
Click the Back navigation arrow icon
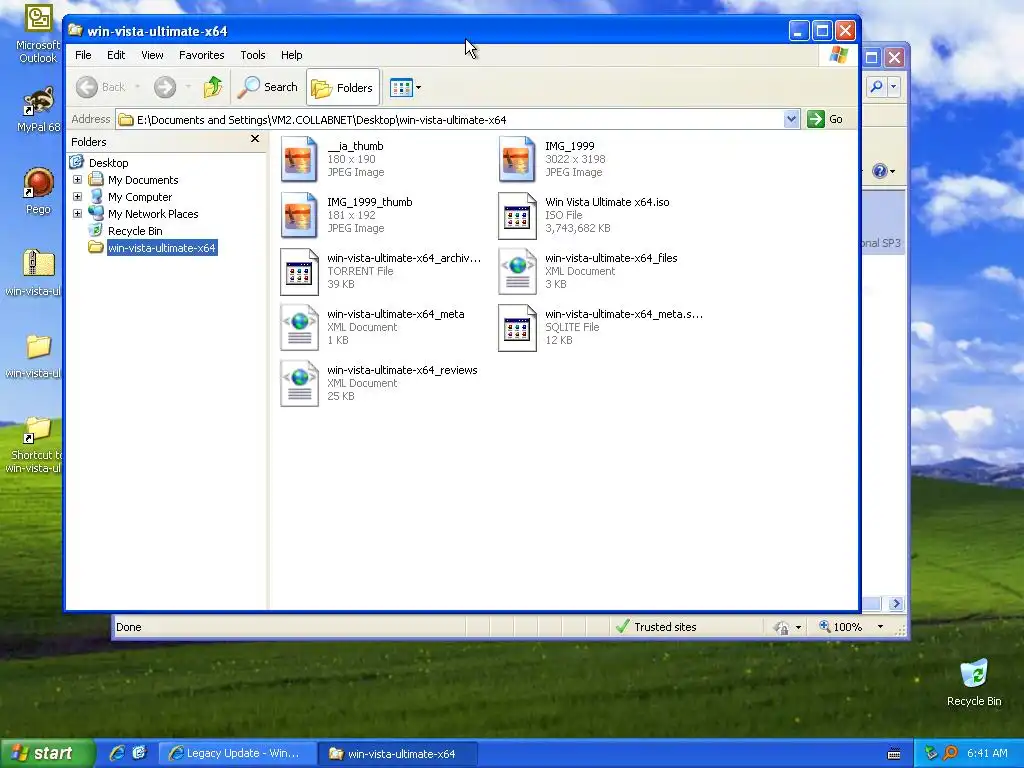coord(87,87)
